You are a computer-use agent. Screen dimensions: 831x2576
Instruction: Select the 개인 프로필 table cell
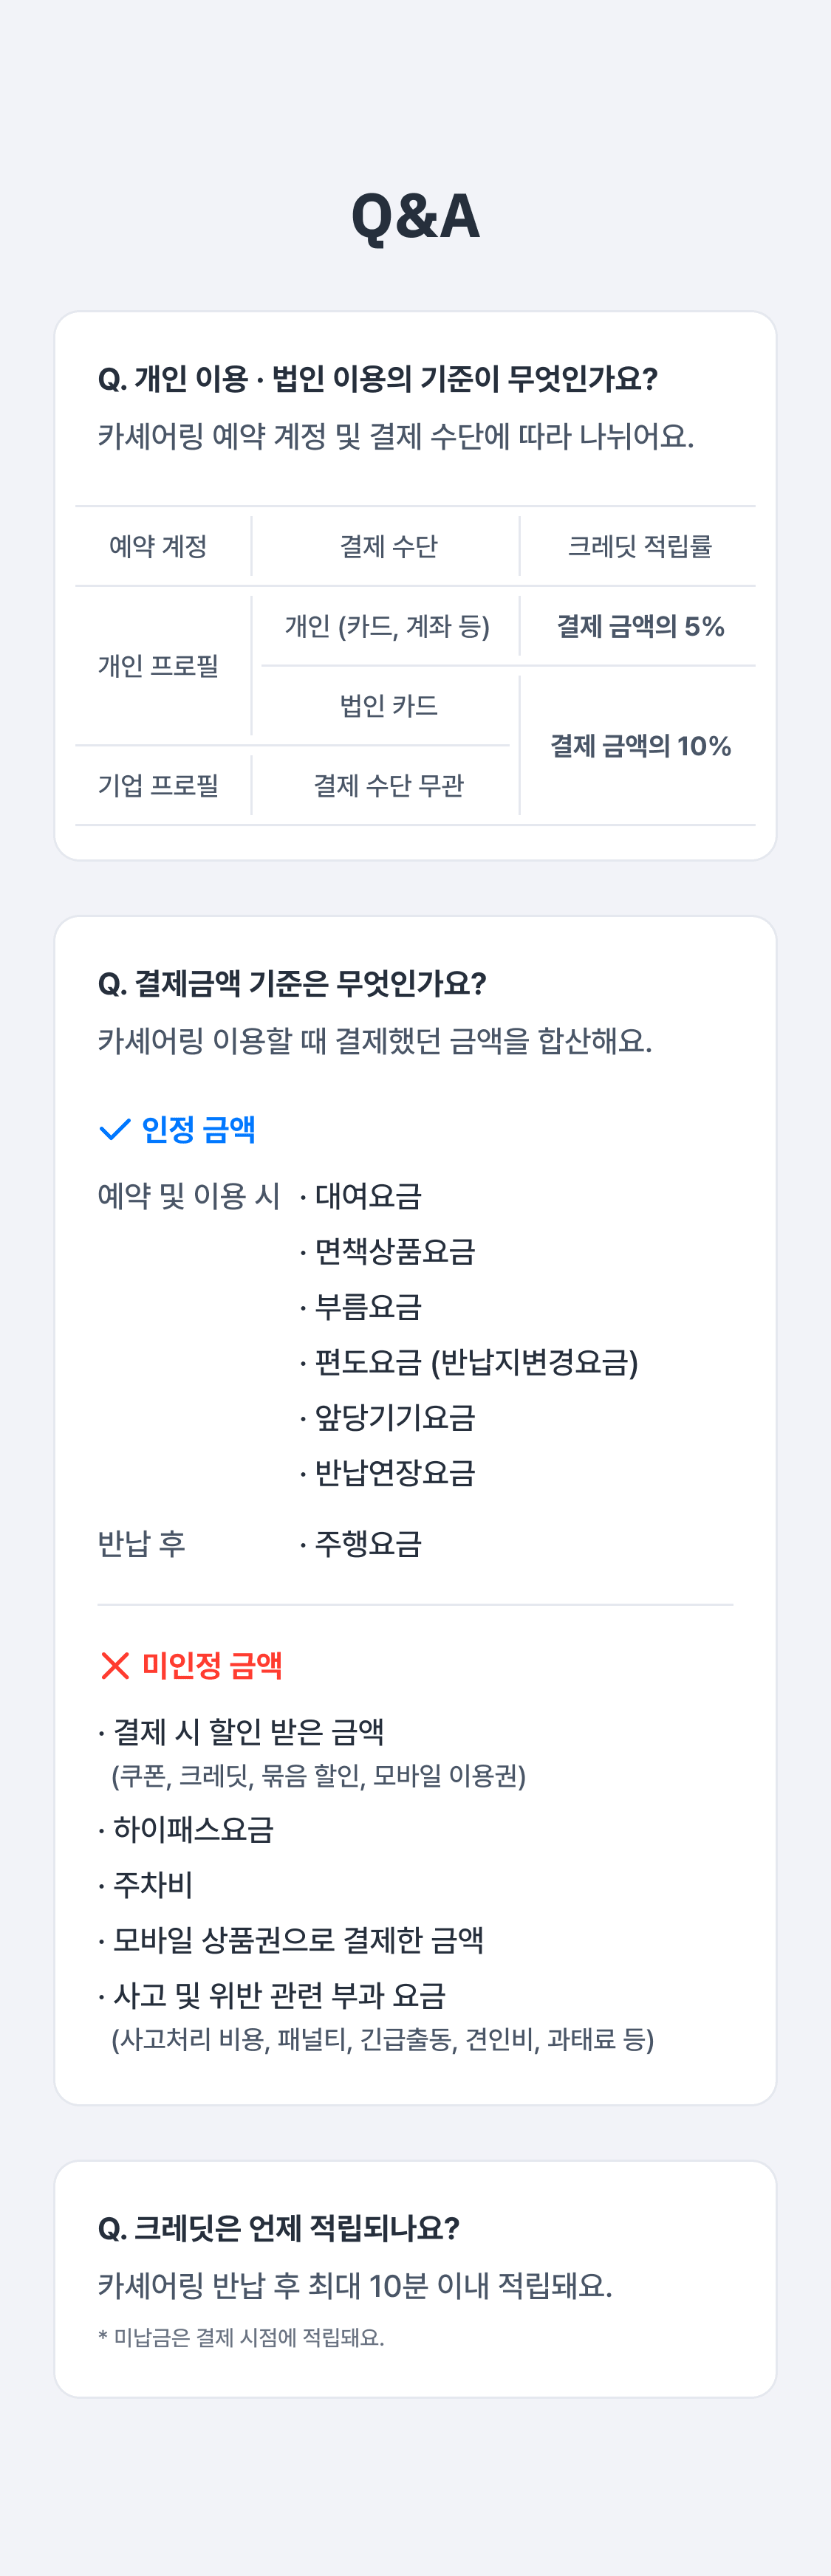click(x=158, y=666)
